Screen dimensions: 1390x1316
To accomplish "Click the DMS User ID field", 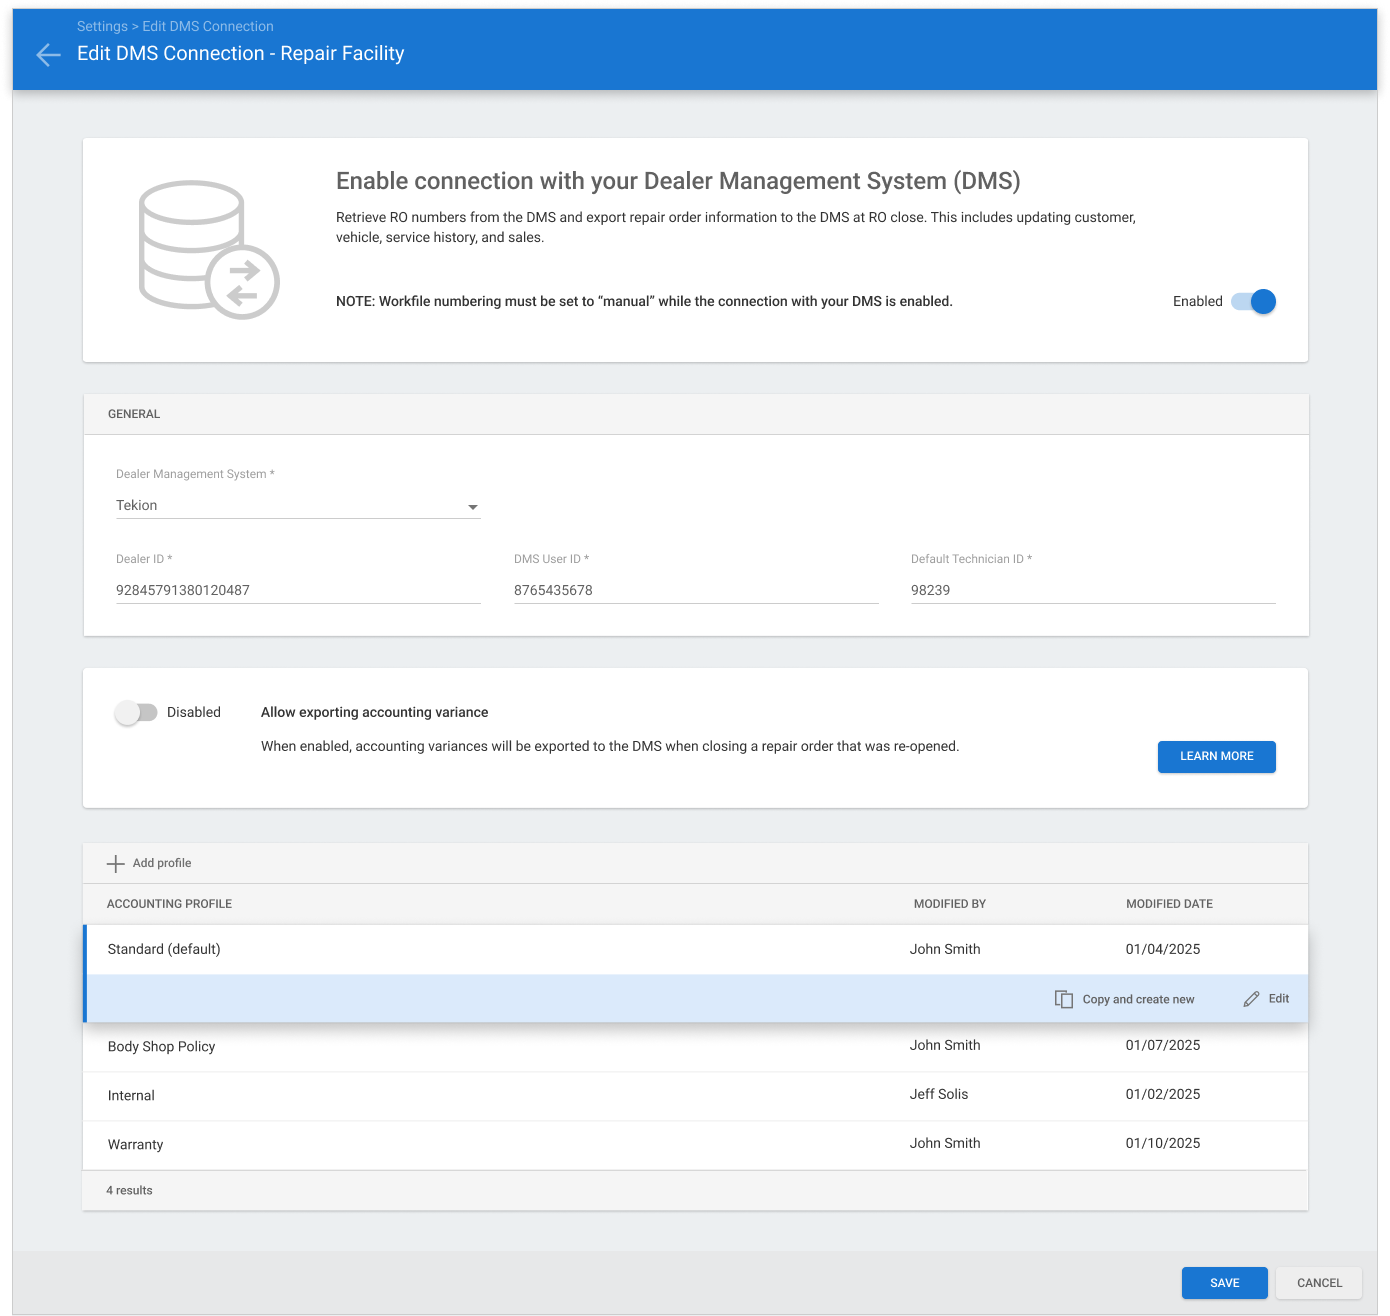I will [696, 590].
